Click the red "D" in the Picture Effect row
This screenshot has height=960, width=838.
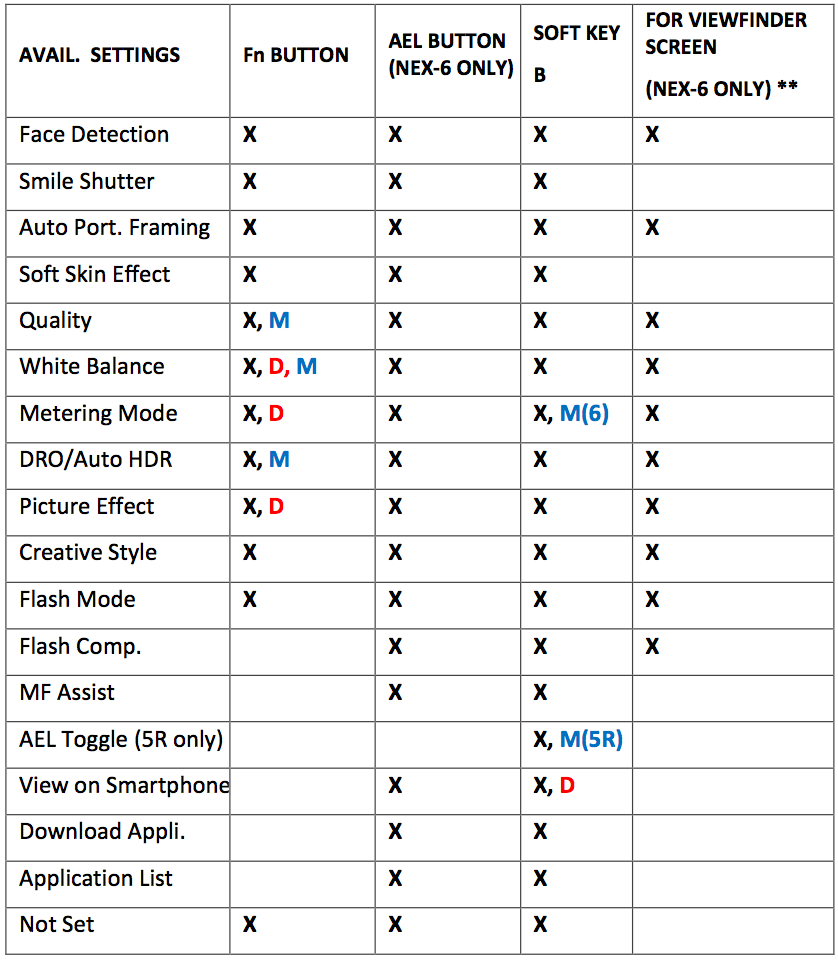click(x=276, y=506)
